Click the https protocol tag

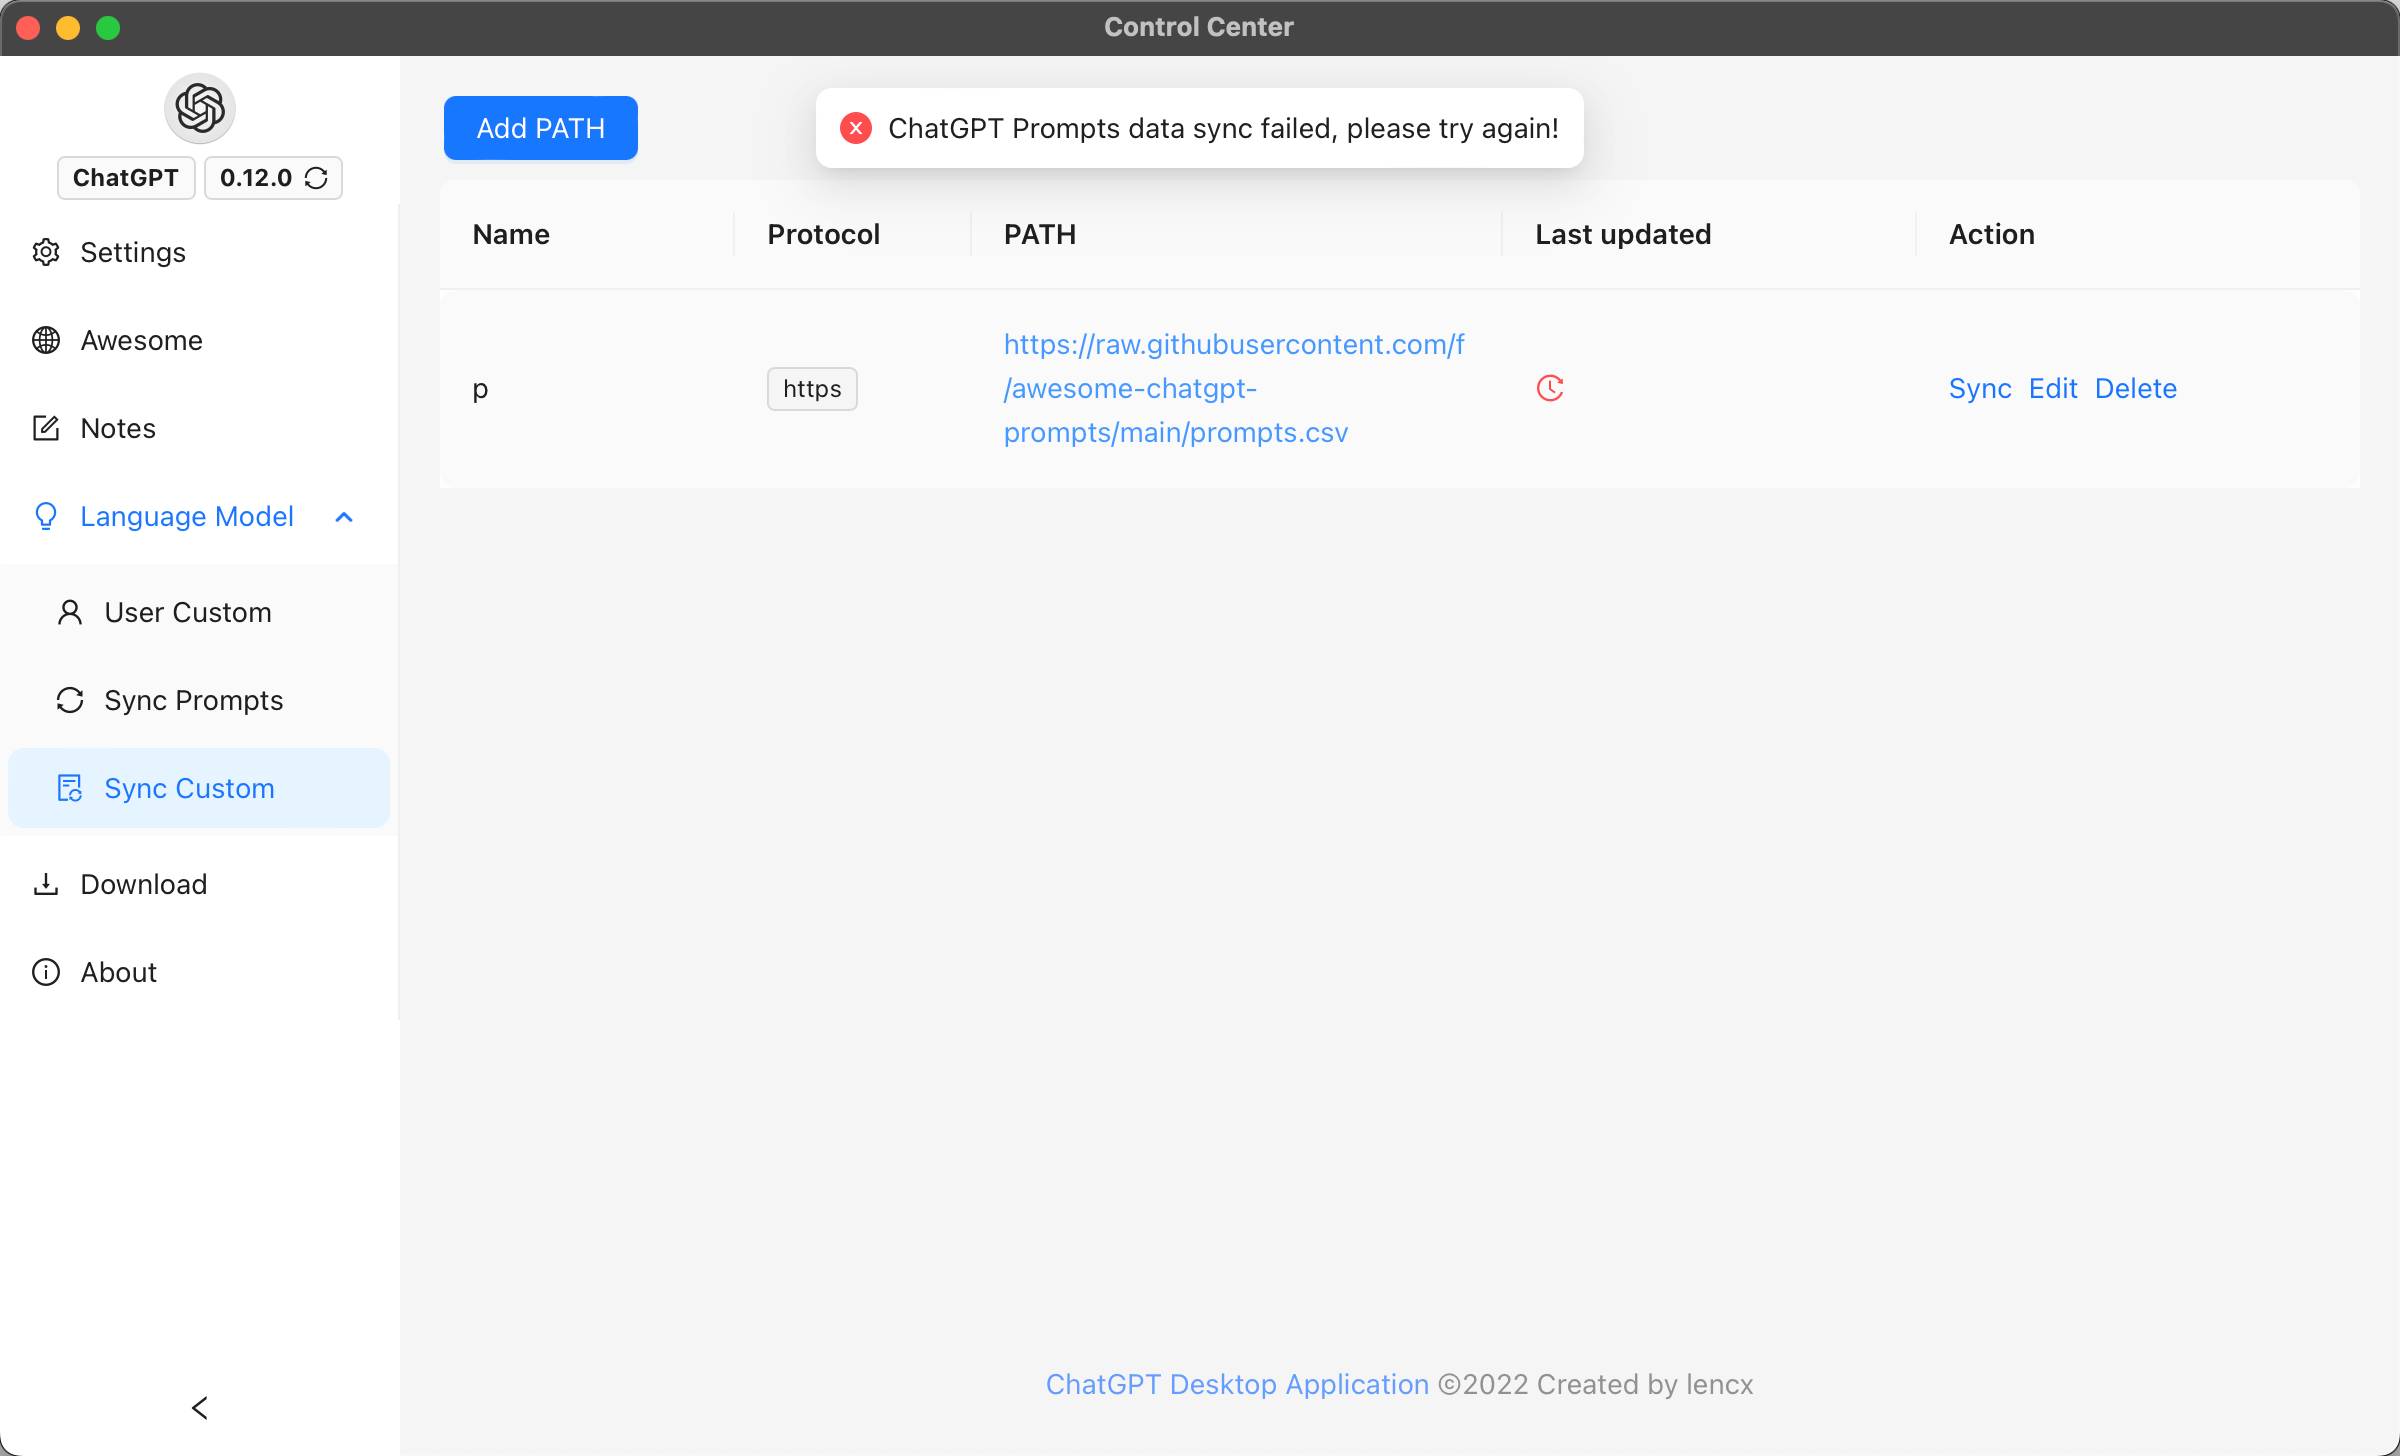812,389
